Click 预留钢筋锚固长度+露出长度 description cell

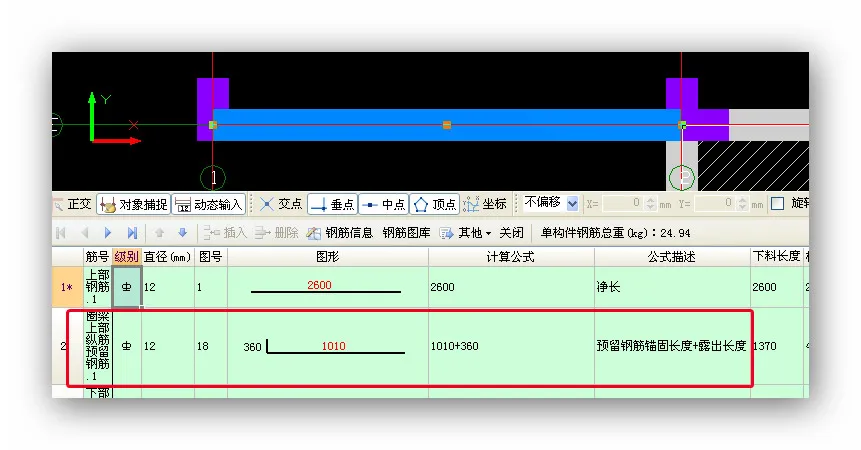672,346
